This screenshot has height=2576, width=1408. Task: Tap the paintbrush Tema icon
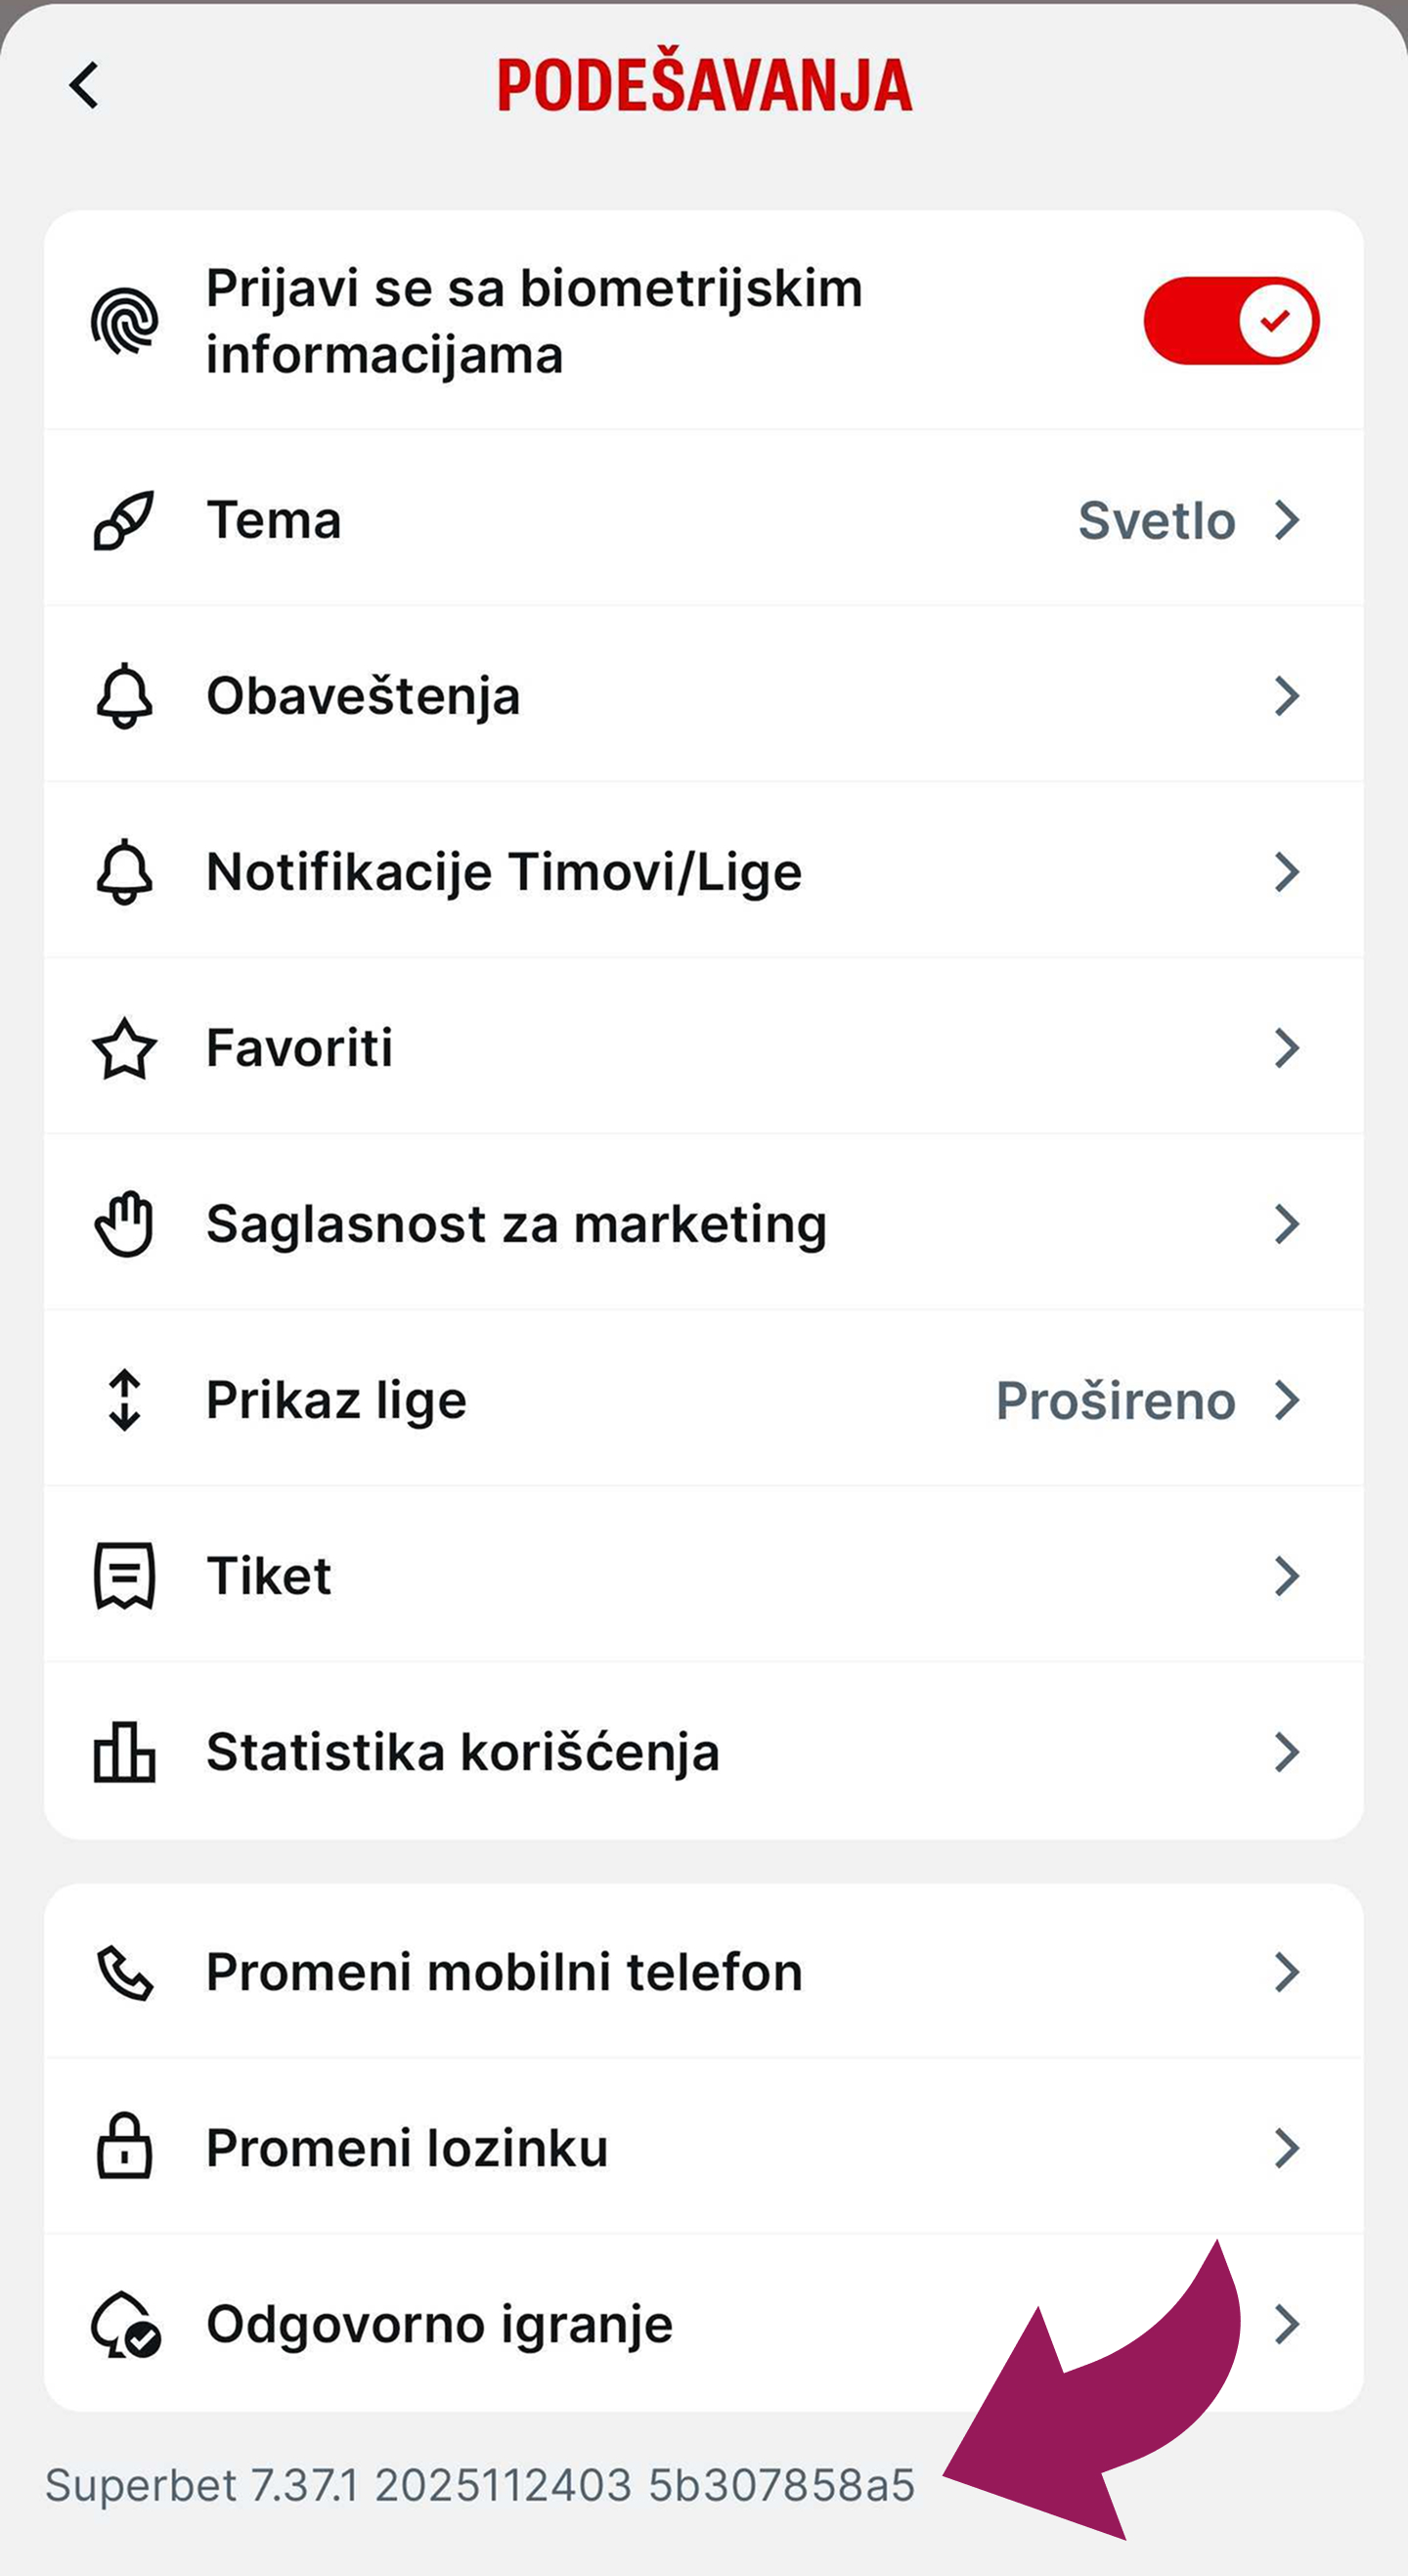coord(124,520)
